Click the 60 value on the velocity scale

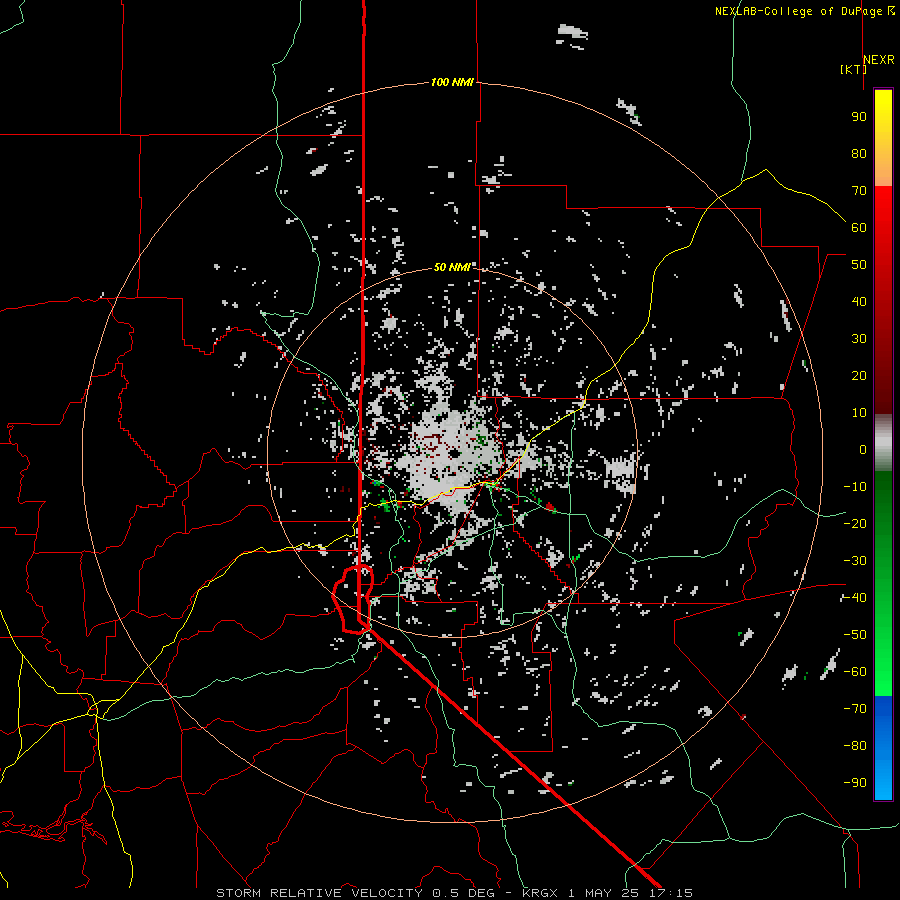(859, 228)
